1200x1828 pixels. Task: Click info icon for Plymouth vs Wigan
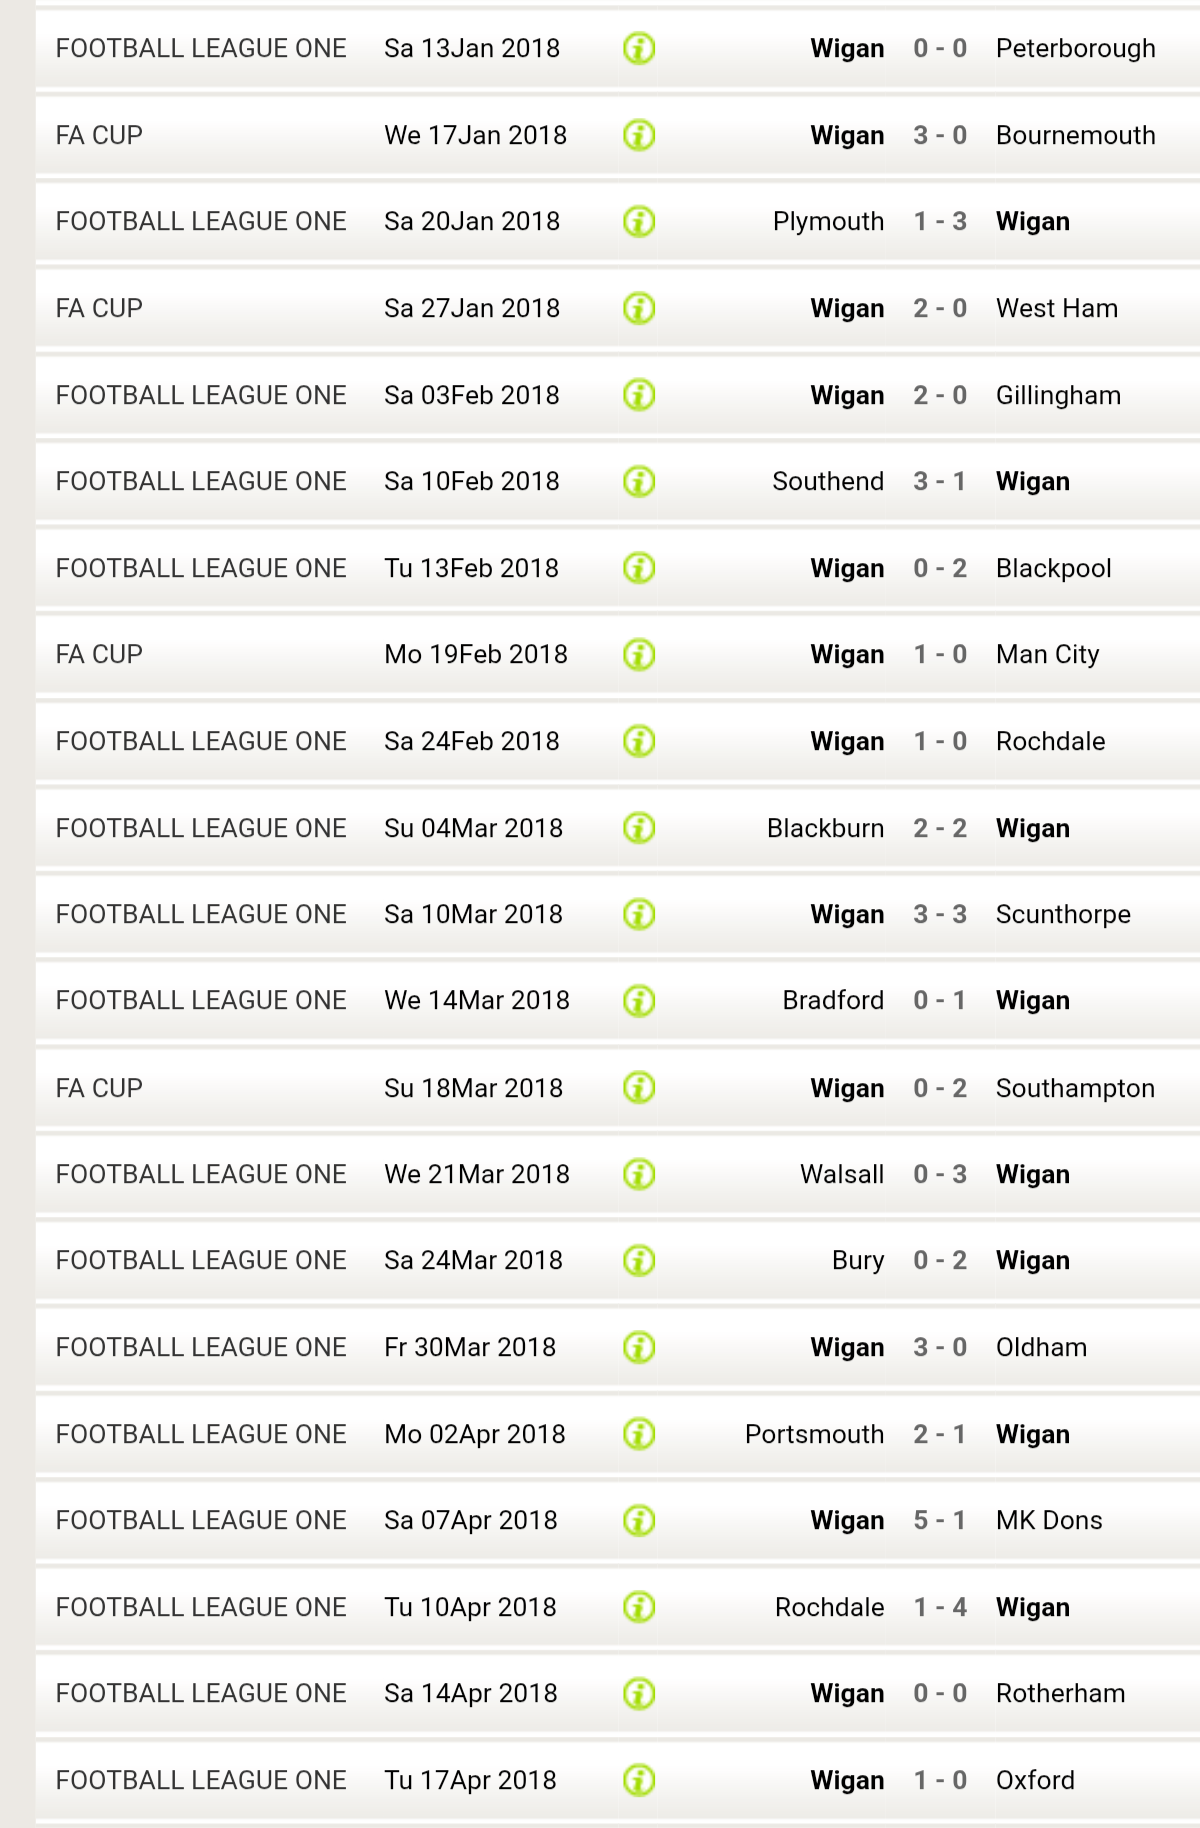click(x=639, y=221)
